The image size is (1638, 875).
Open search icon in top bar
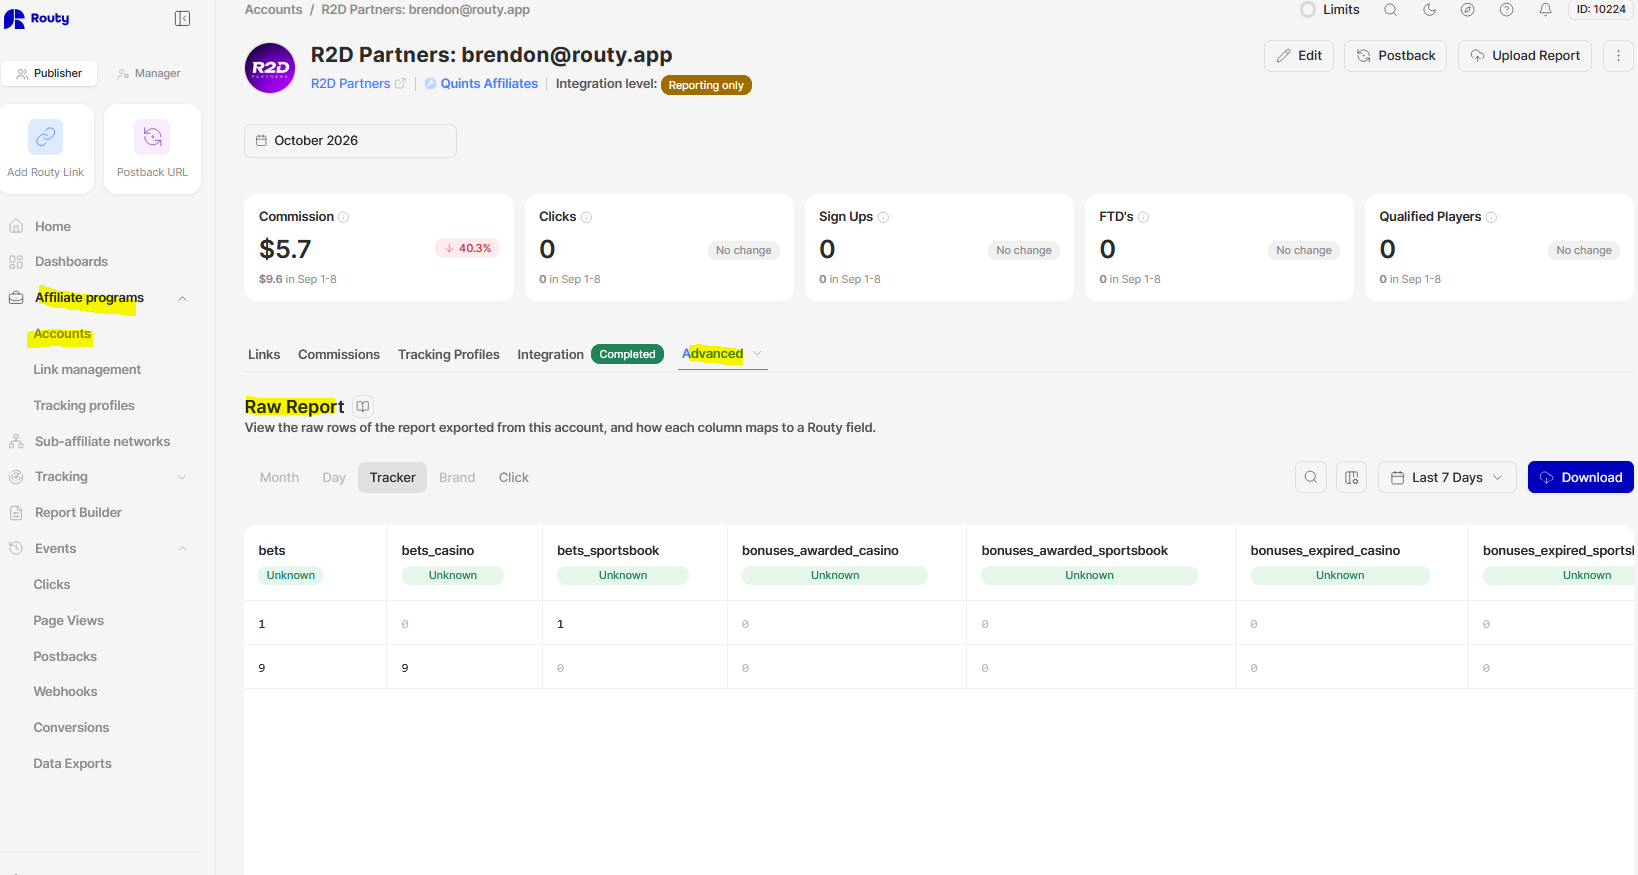(1390, 10)
